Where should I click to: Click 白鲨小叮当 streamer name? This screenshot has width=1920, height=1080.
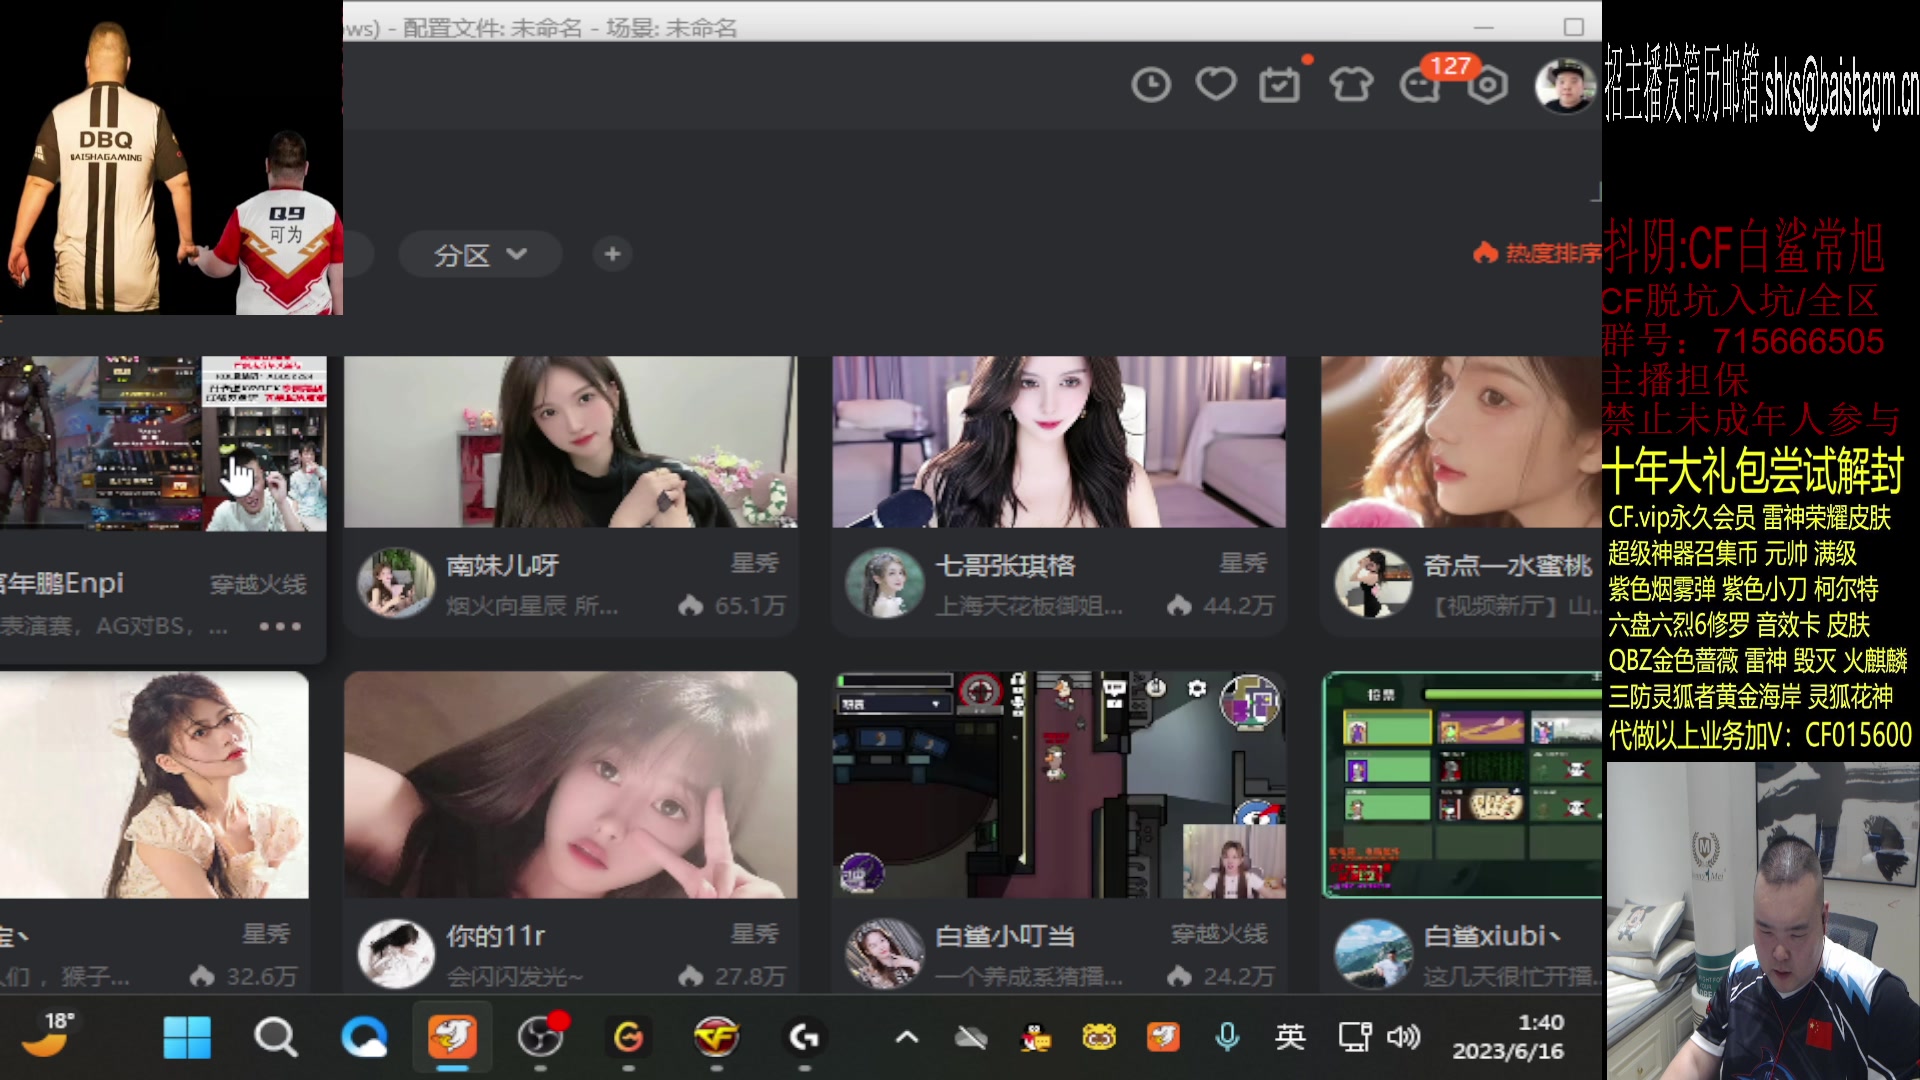click(x=1004, y=936)
